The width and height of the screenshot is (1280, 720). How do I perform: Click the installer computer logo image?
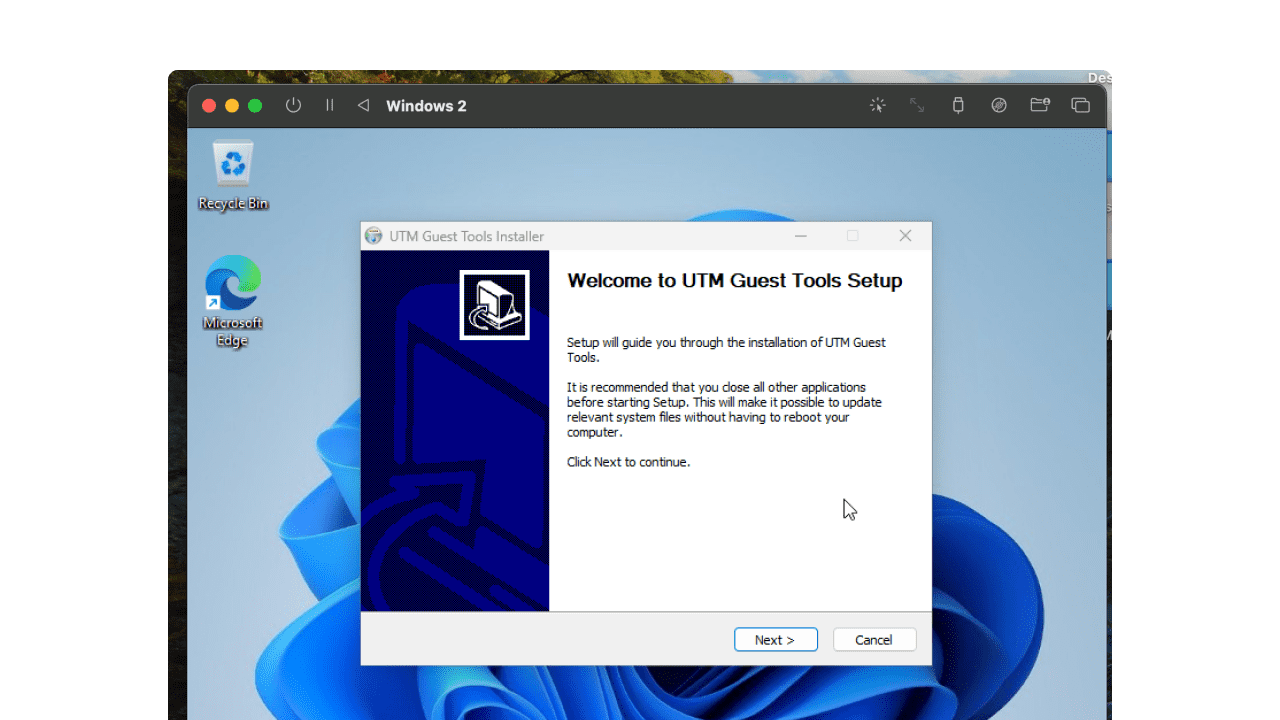coord(494,305)
